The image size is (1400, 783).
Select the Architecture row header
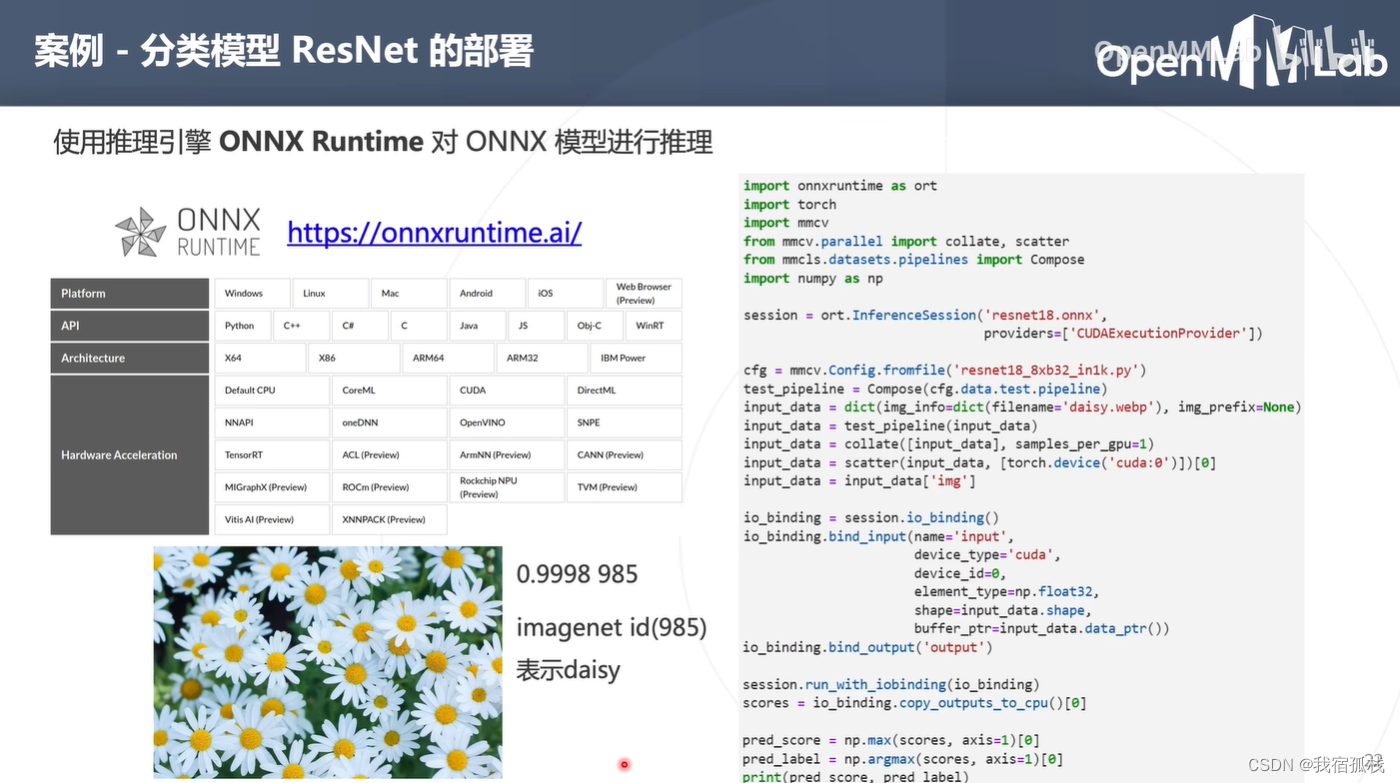129,358
